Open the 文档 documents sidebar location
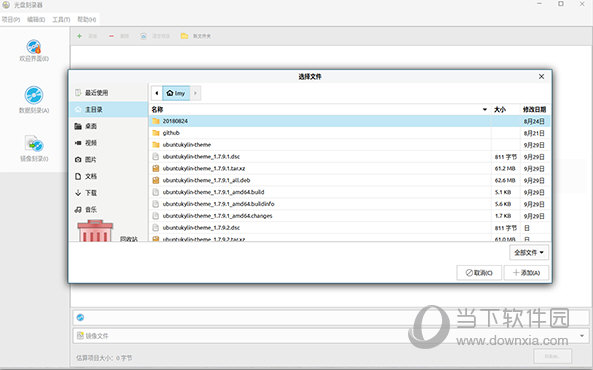The image size is (593, 370). point(109,176)
